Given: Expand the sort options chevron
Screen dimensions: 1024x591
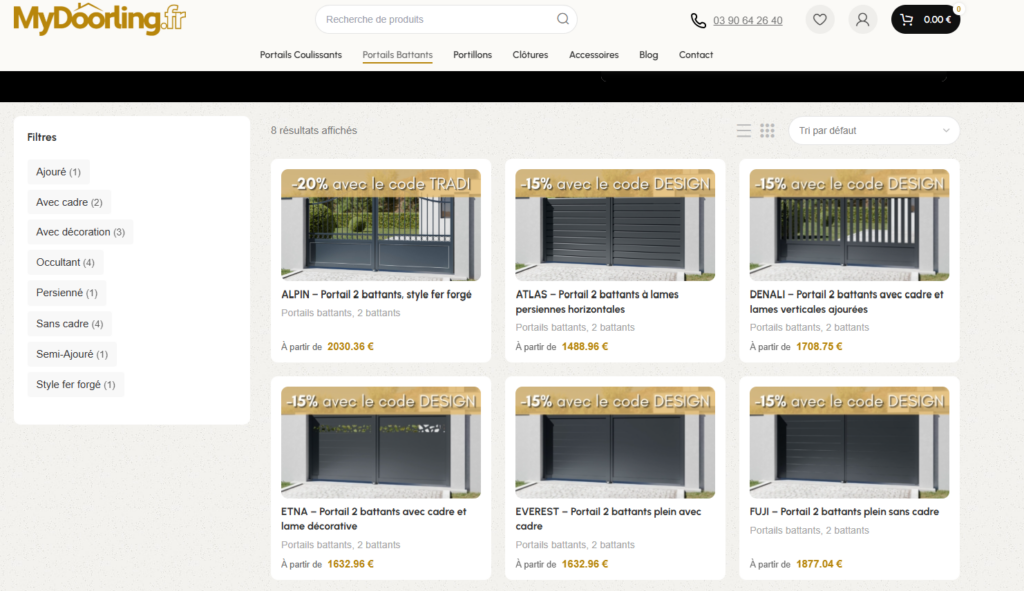Looking at the screenshot, I should click(x=946, y=130).
